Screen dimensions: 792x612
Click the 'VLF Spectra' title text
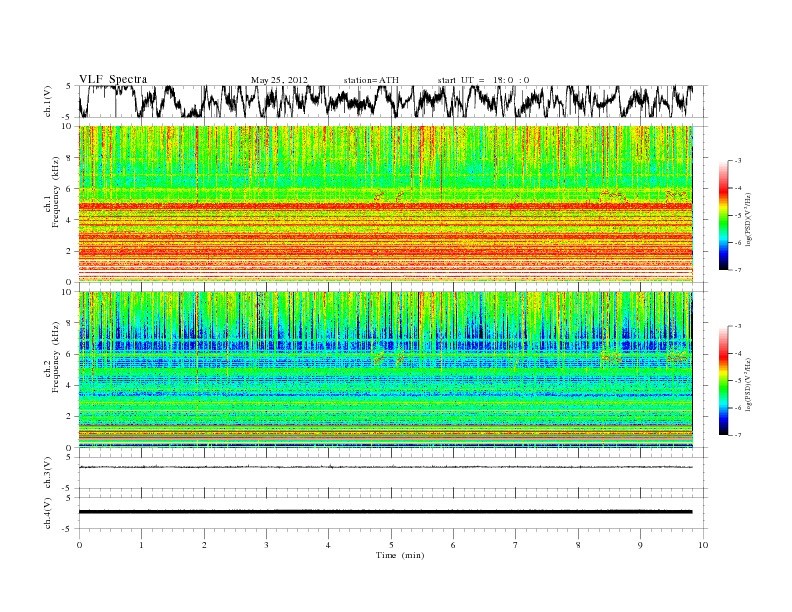113,79
